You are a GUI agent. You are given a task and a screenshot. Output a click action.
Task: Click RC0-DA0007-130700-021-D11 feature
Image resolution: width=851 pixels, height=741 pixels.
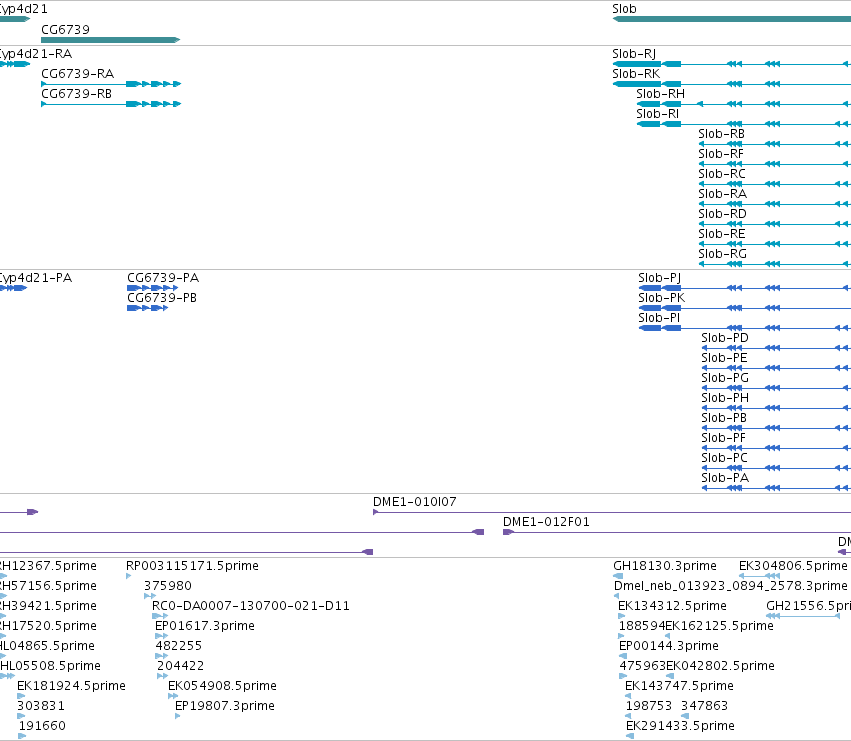coord(160,616)
